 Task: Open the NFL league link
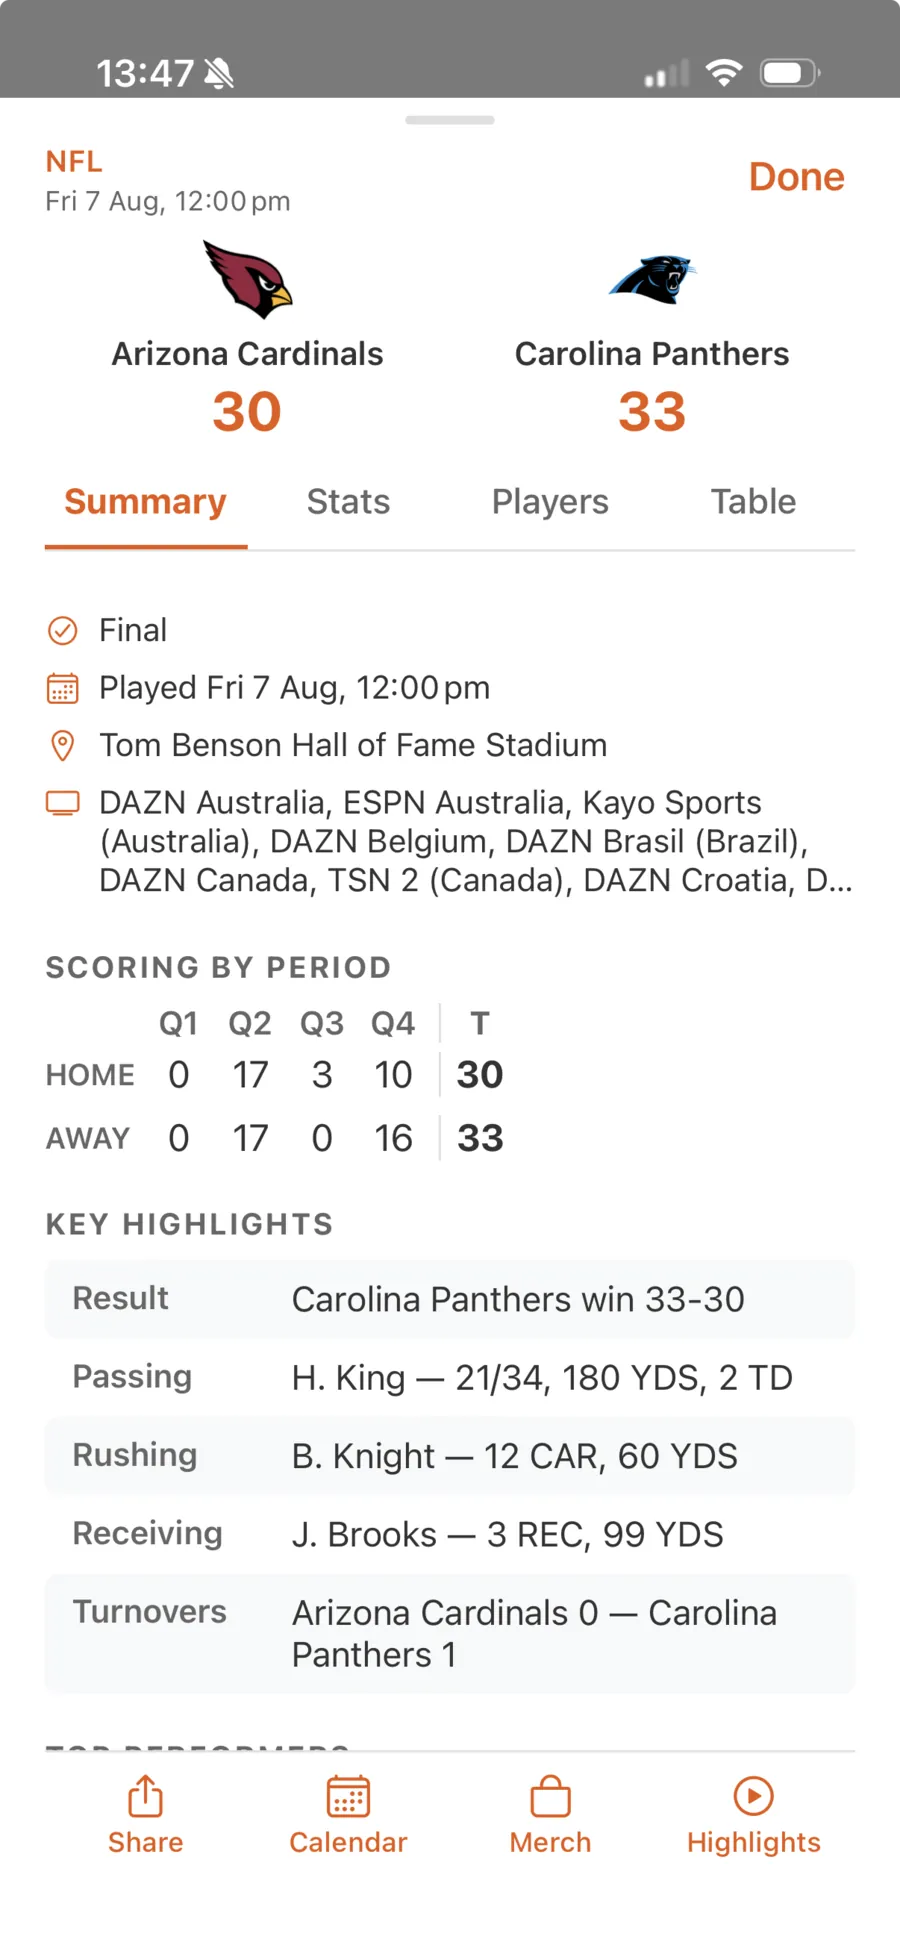[74, 161]
